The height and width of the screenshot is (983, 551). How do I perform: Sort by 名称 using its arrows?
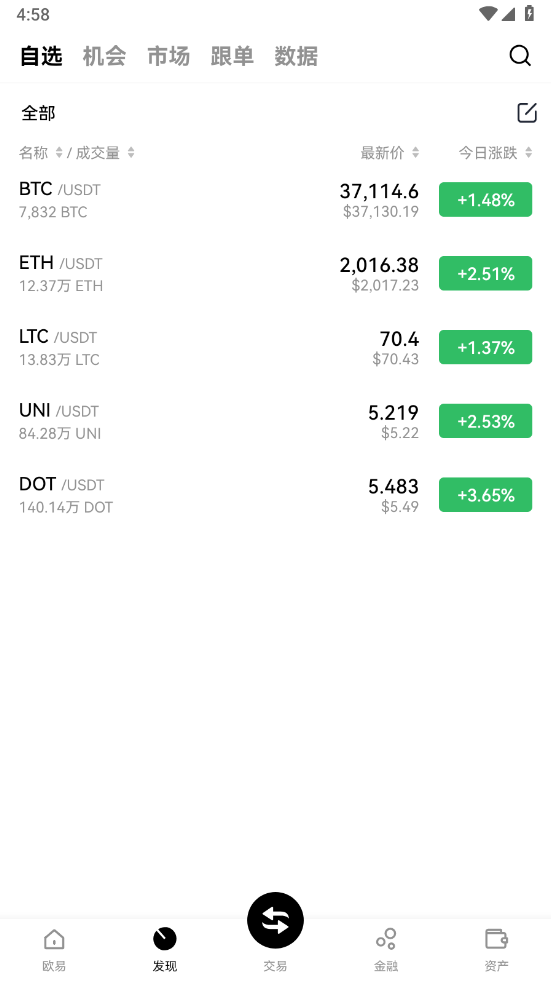coord(59,152)
